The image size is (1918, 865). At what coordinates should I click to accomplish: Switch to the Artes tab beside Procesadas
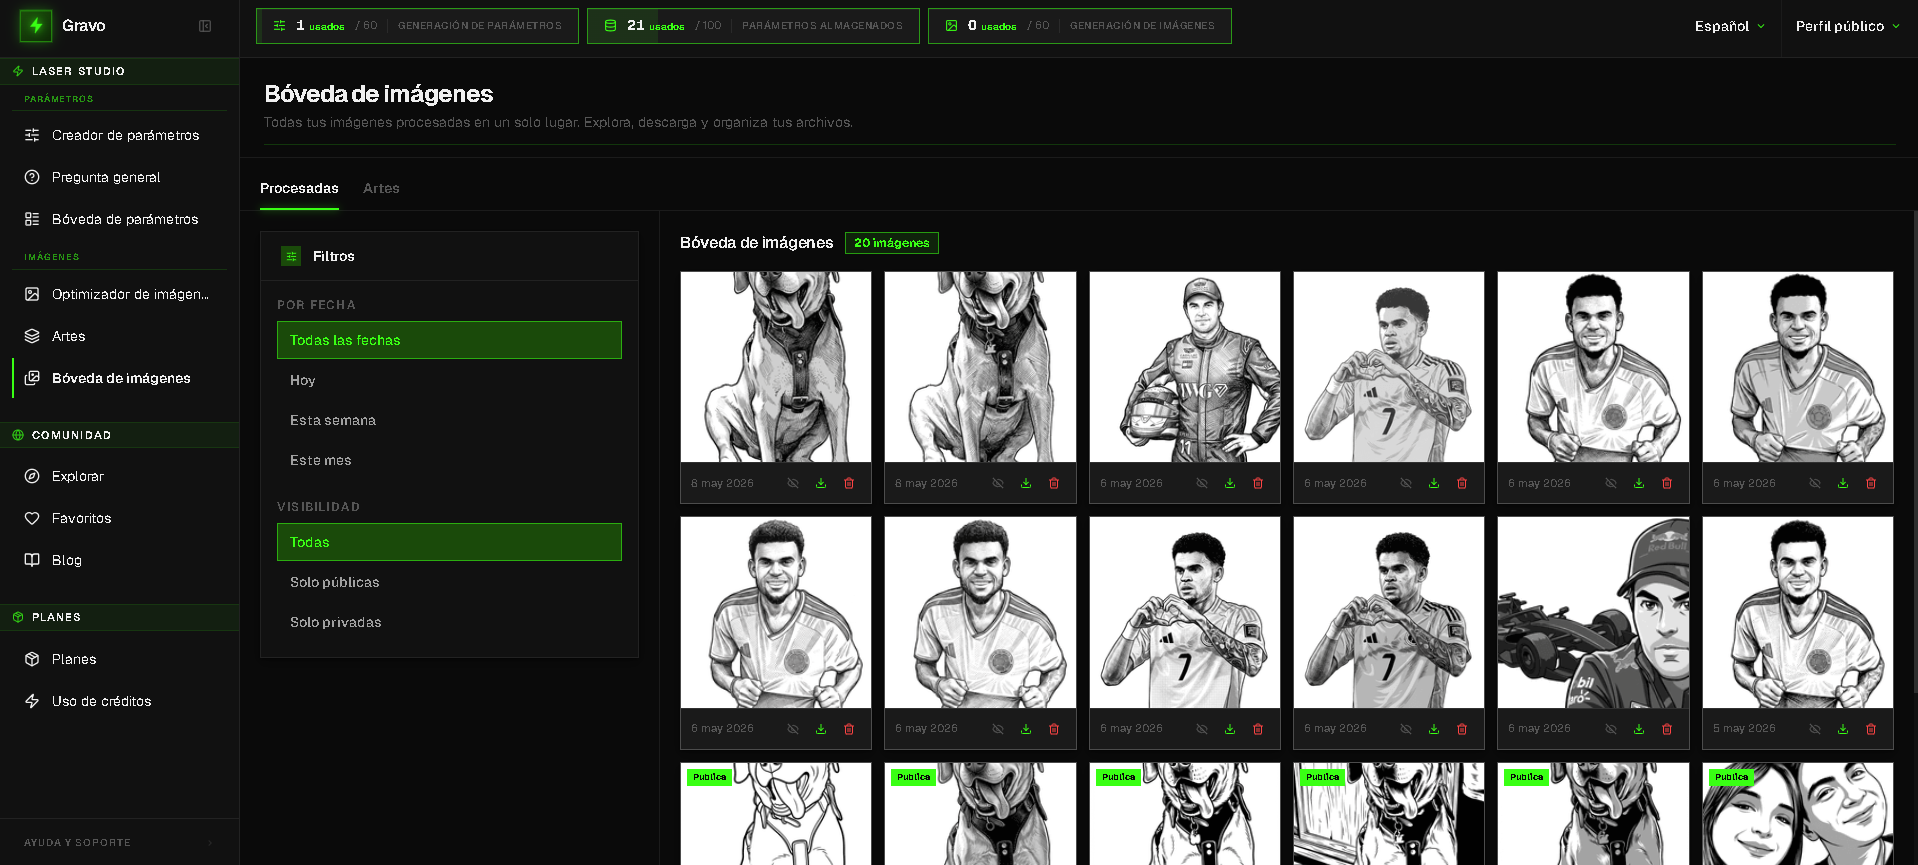pos(381,188)
